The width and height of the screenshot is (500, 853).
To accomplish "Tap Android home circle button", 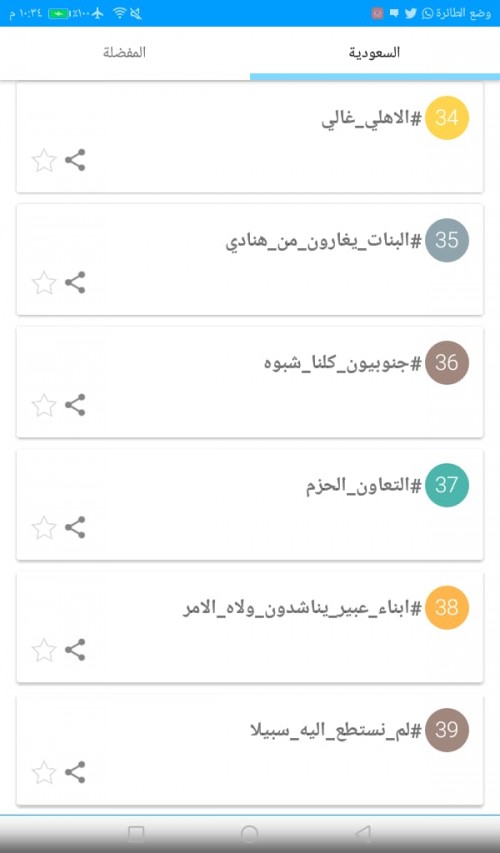I will click(249, 833).
